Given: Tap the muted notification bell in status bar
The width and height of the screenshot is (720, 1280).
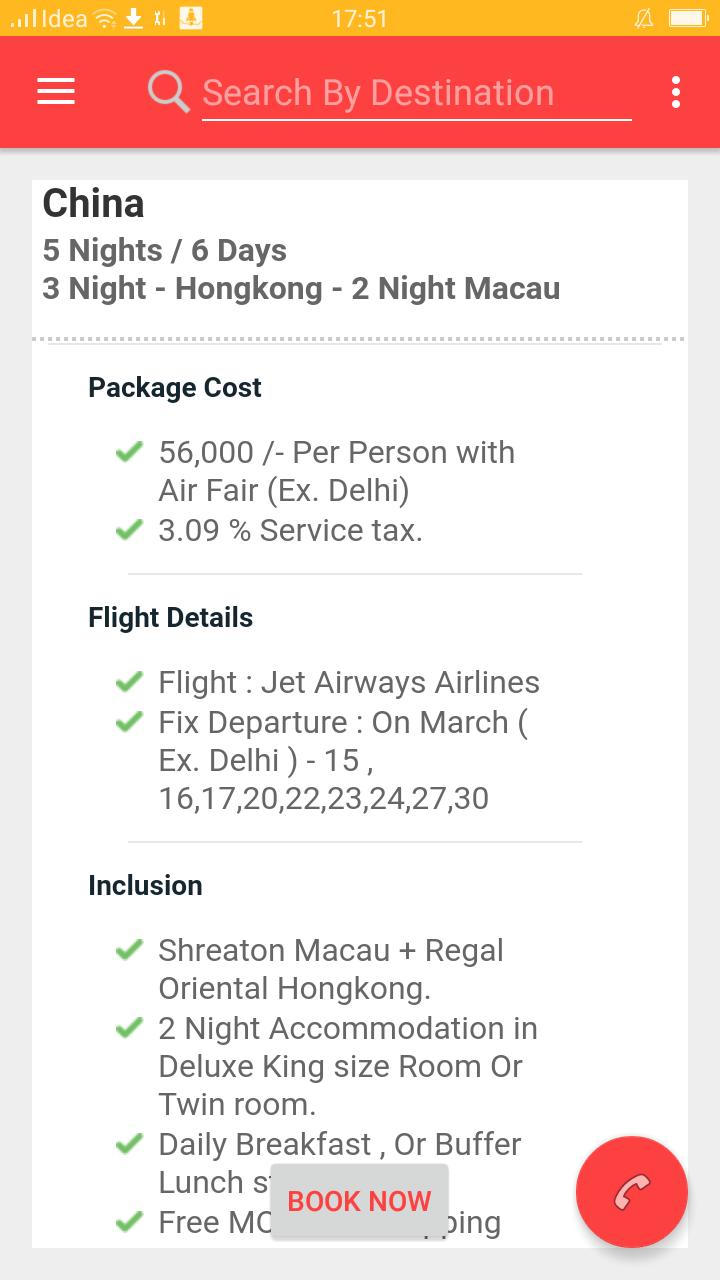Looking at the screenshot, I should (x=645, y=18).
